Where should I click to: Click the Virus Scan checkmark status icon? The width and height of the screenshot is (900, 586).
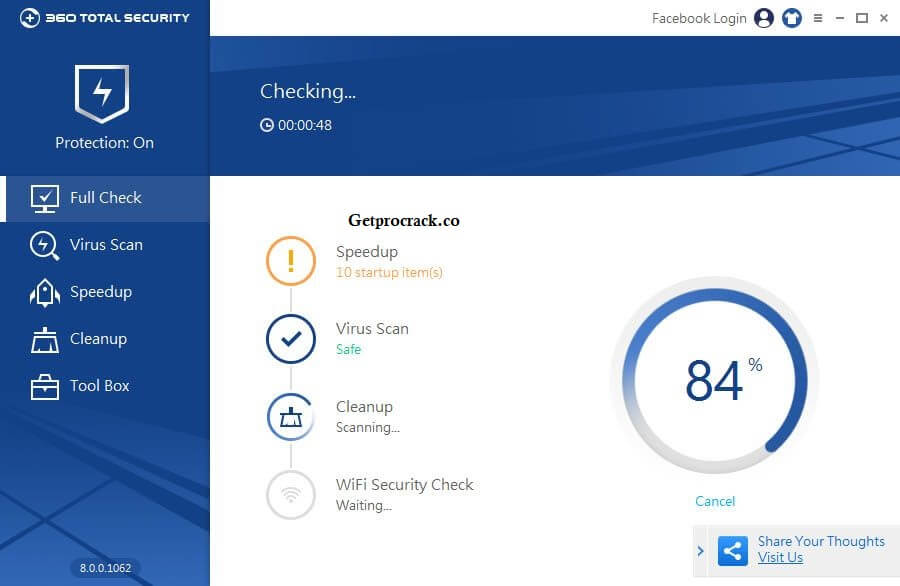pos(290,339)
